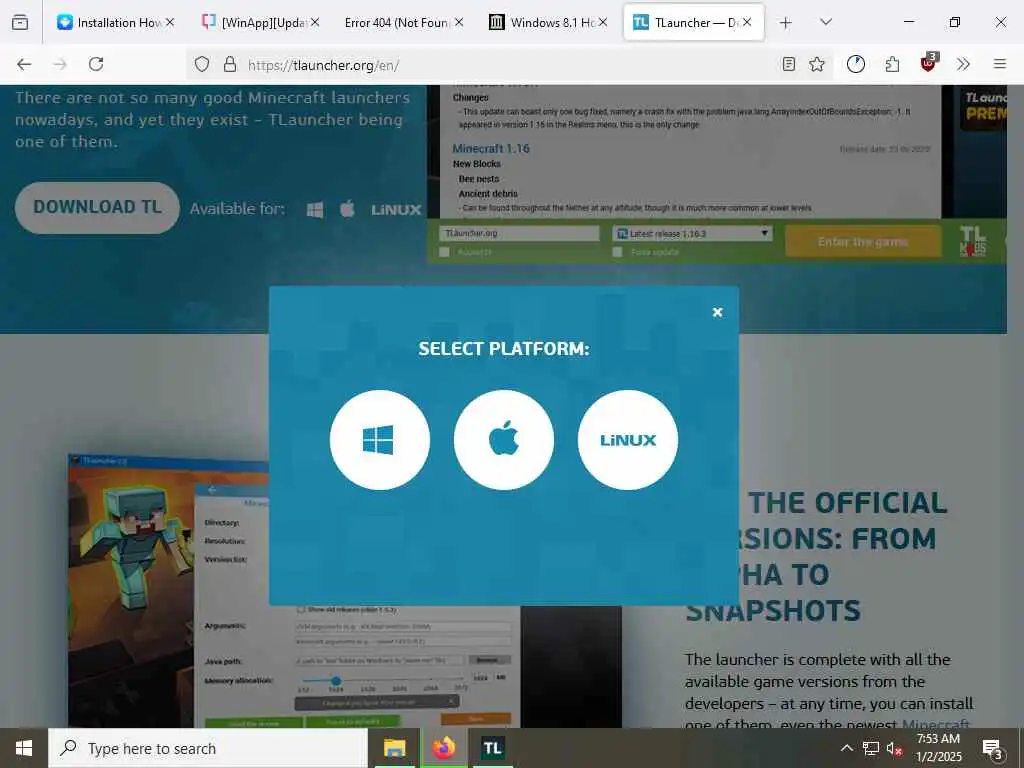Open File Explorer from the taskbar

point(394,748)
